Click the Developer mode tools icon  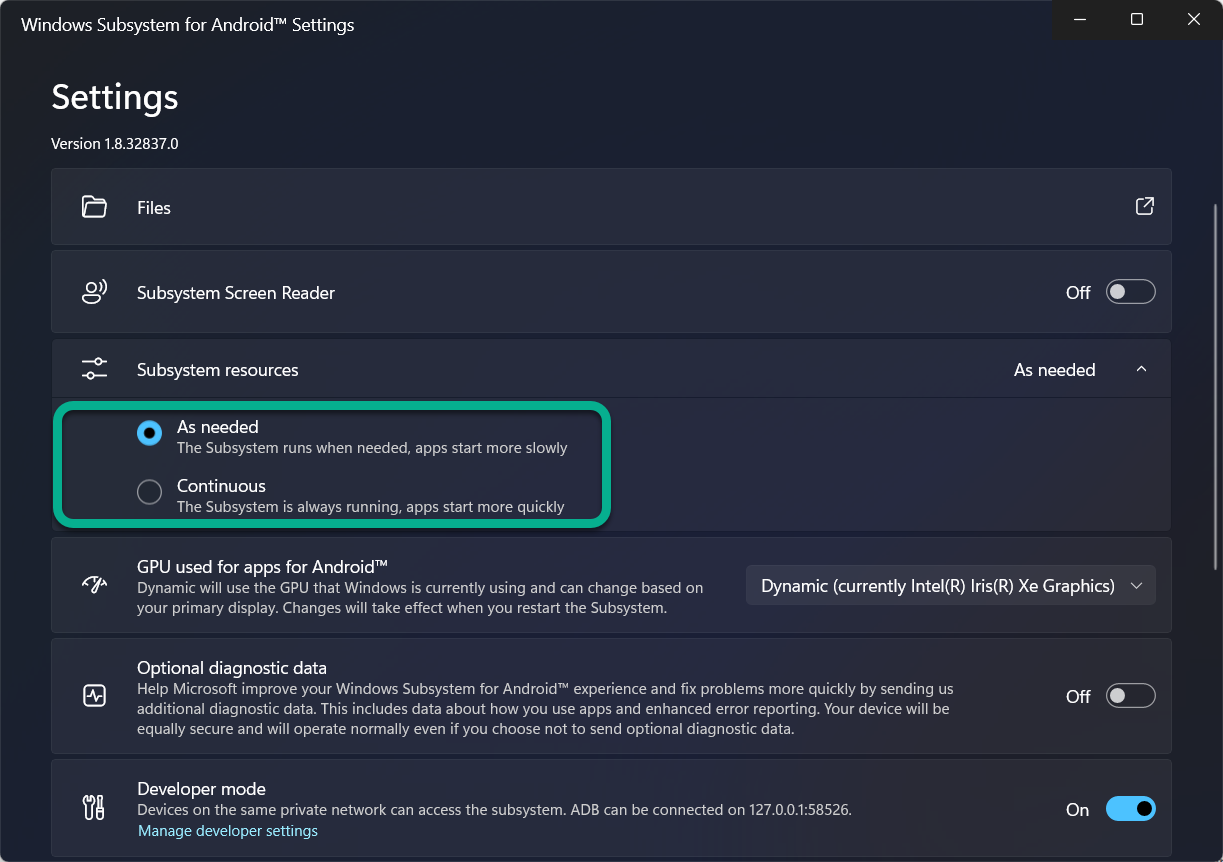click(x=94, y=808)
